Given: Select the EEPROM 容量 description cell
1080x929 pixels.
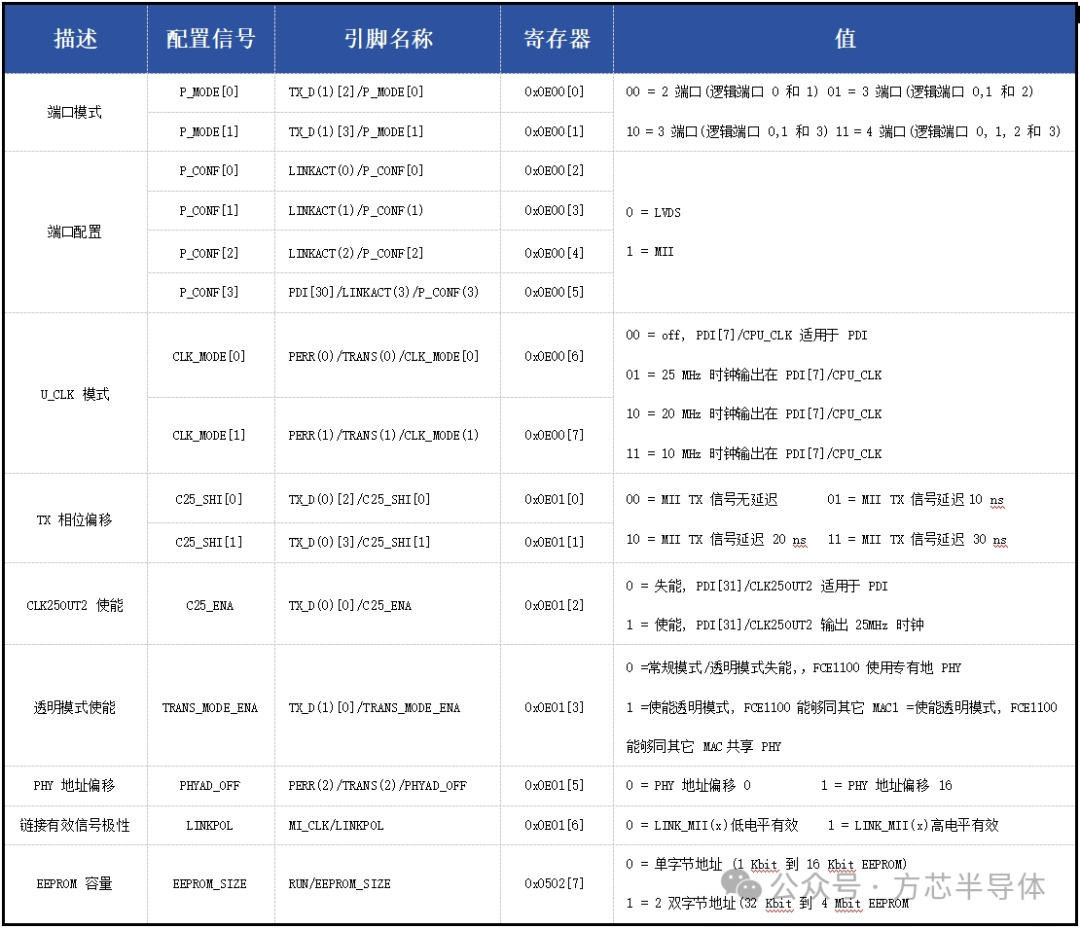Looking at the screenshot, I should pos(76,884).
